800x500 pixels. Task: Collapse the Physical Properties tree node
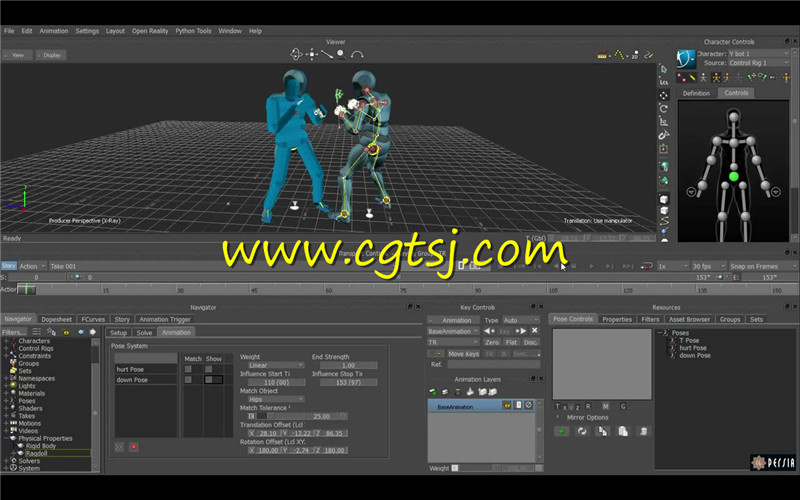[x=6, y=438]
